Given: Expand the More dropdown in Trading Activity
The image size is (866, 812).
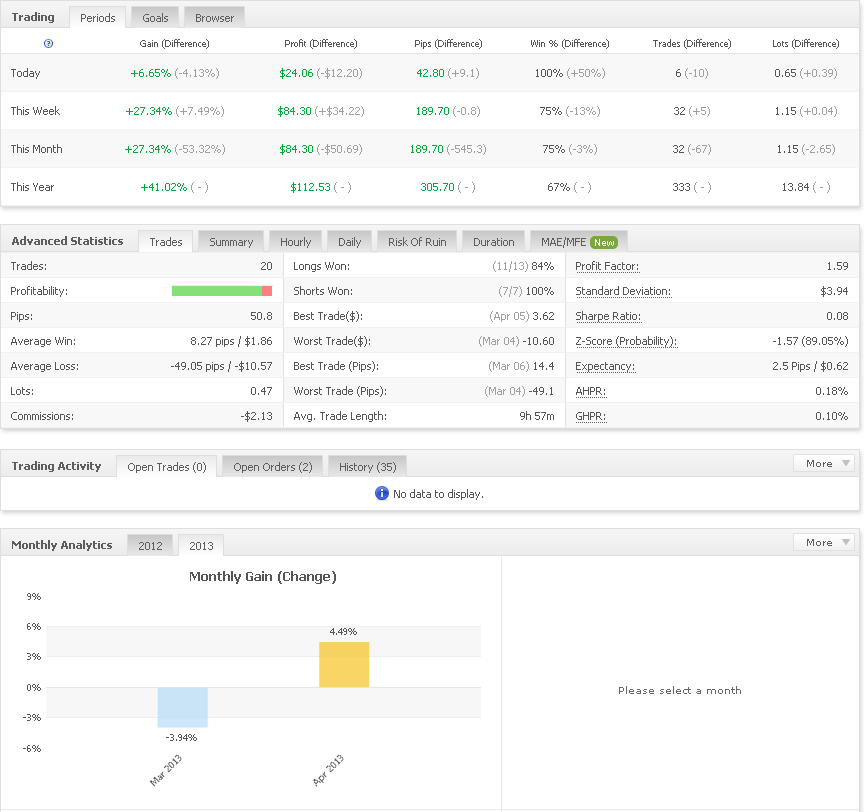Looking at the screenshot, I should tap(823, 463).
